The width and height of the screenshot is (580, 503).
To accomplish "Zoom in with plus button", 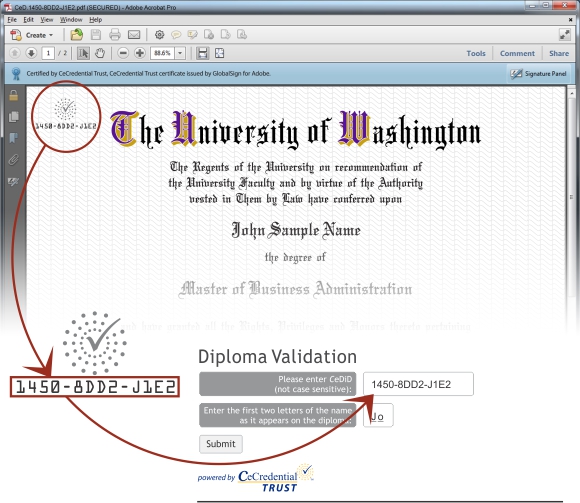I will pyautogui.click(x=140, y=53).
